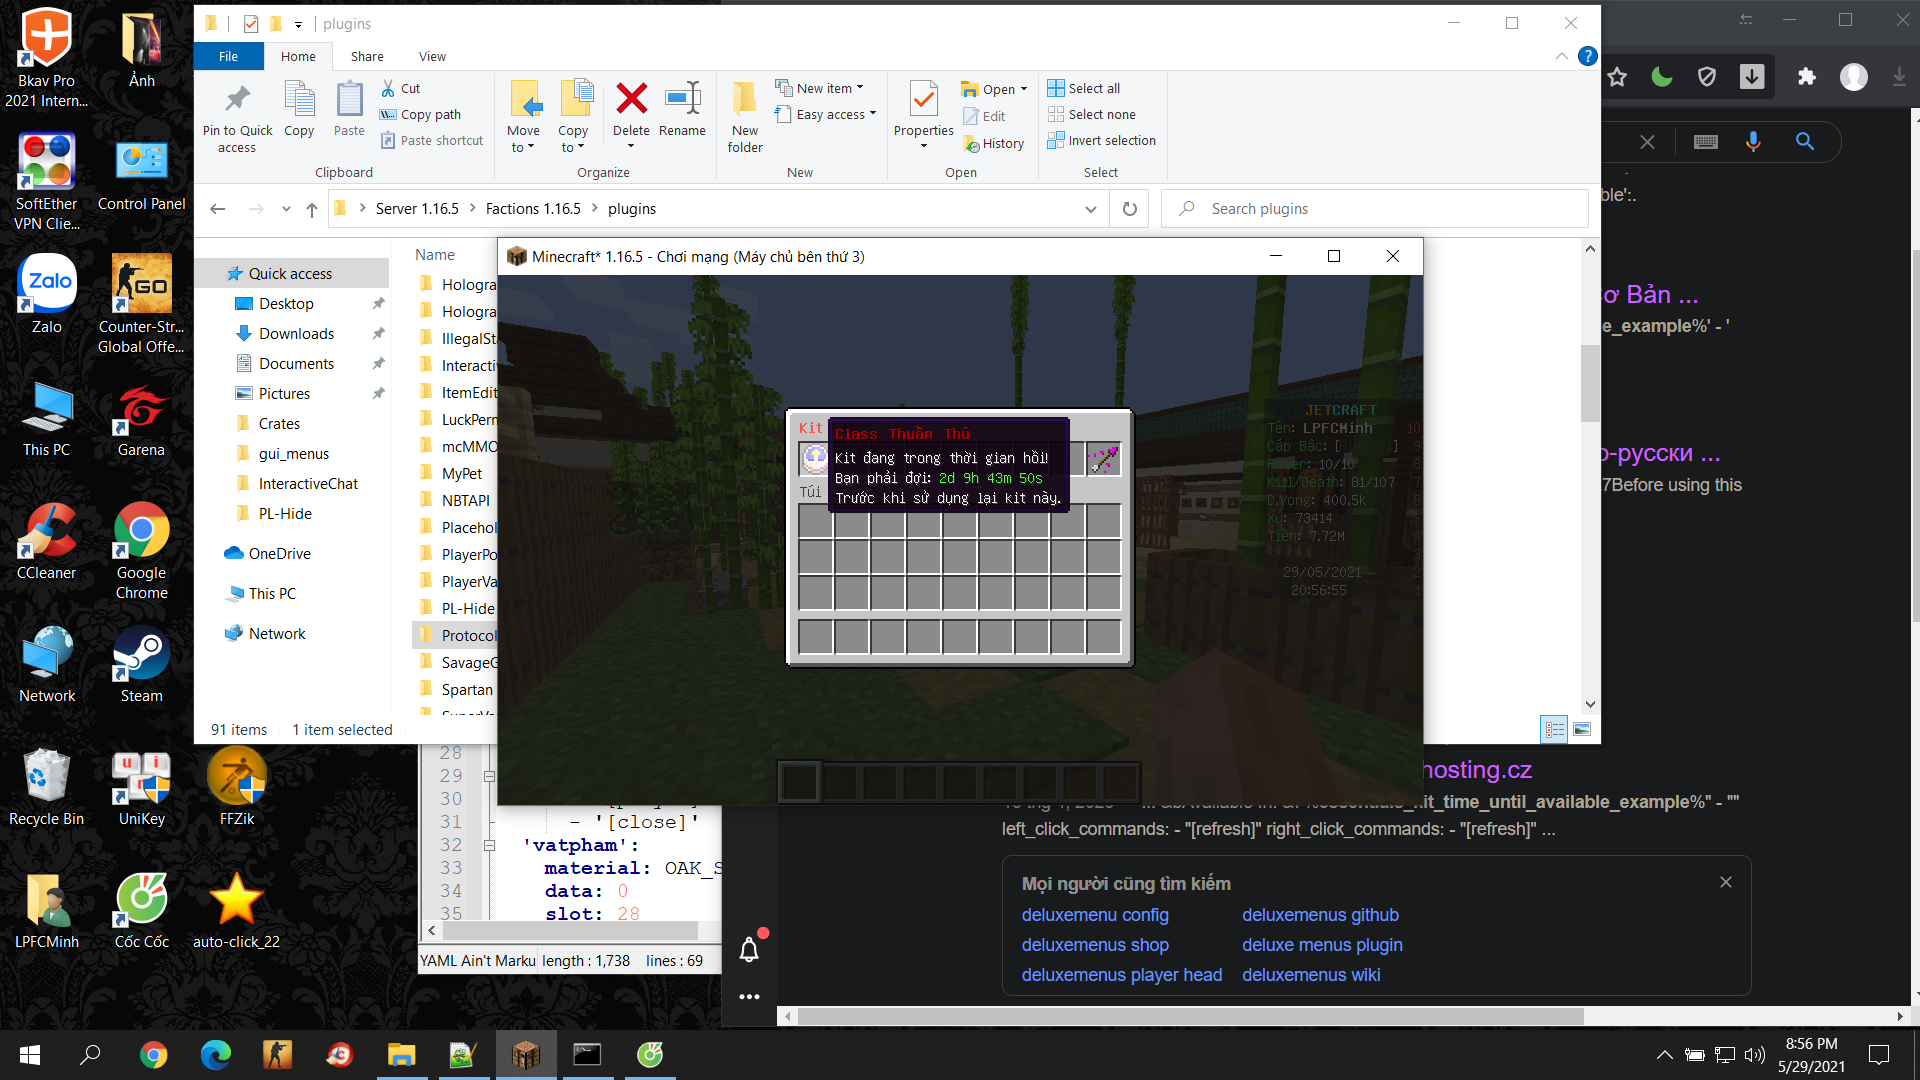The image size is (1920, 1080).
Task: Click Select all in ribbon
Action: click(1093, 88)
